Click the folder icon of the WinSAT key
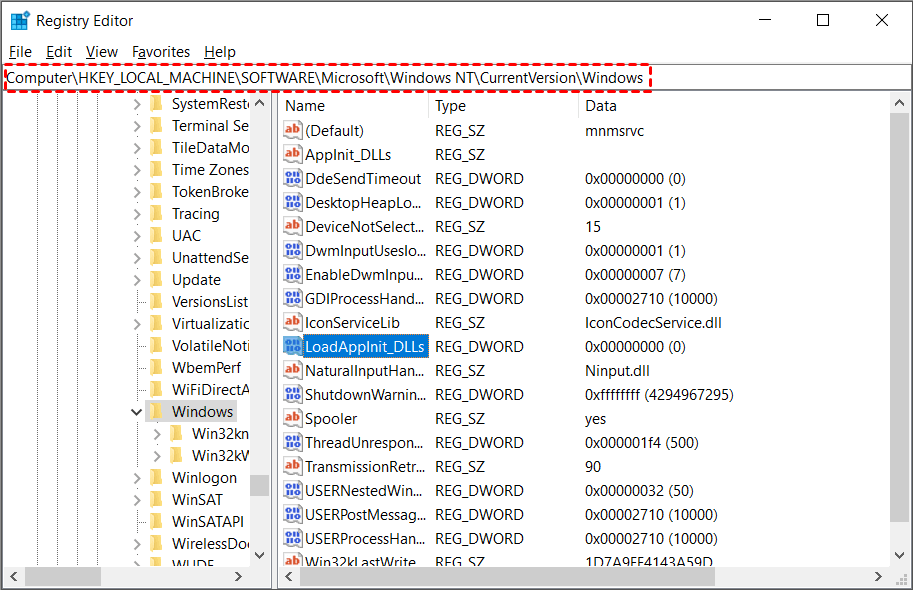 click(x=156, y=500)
